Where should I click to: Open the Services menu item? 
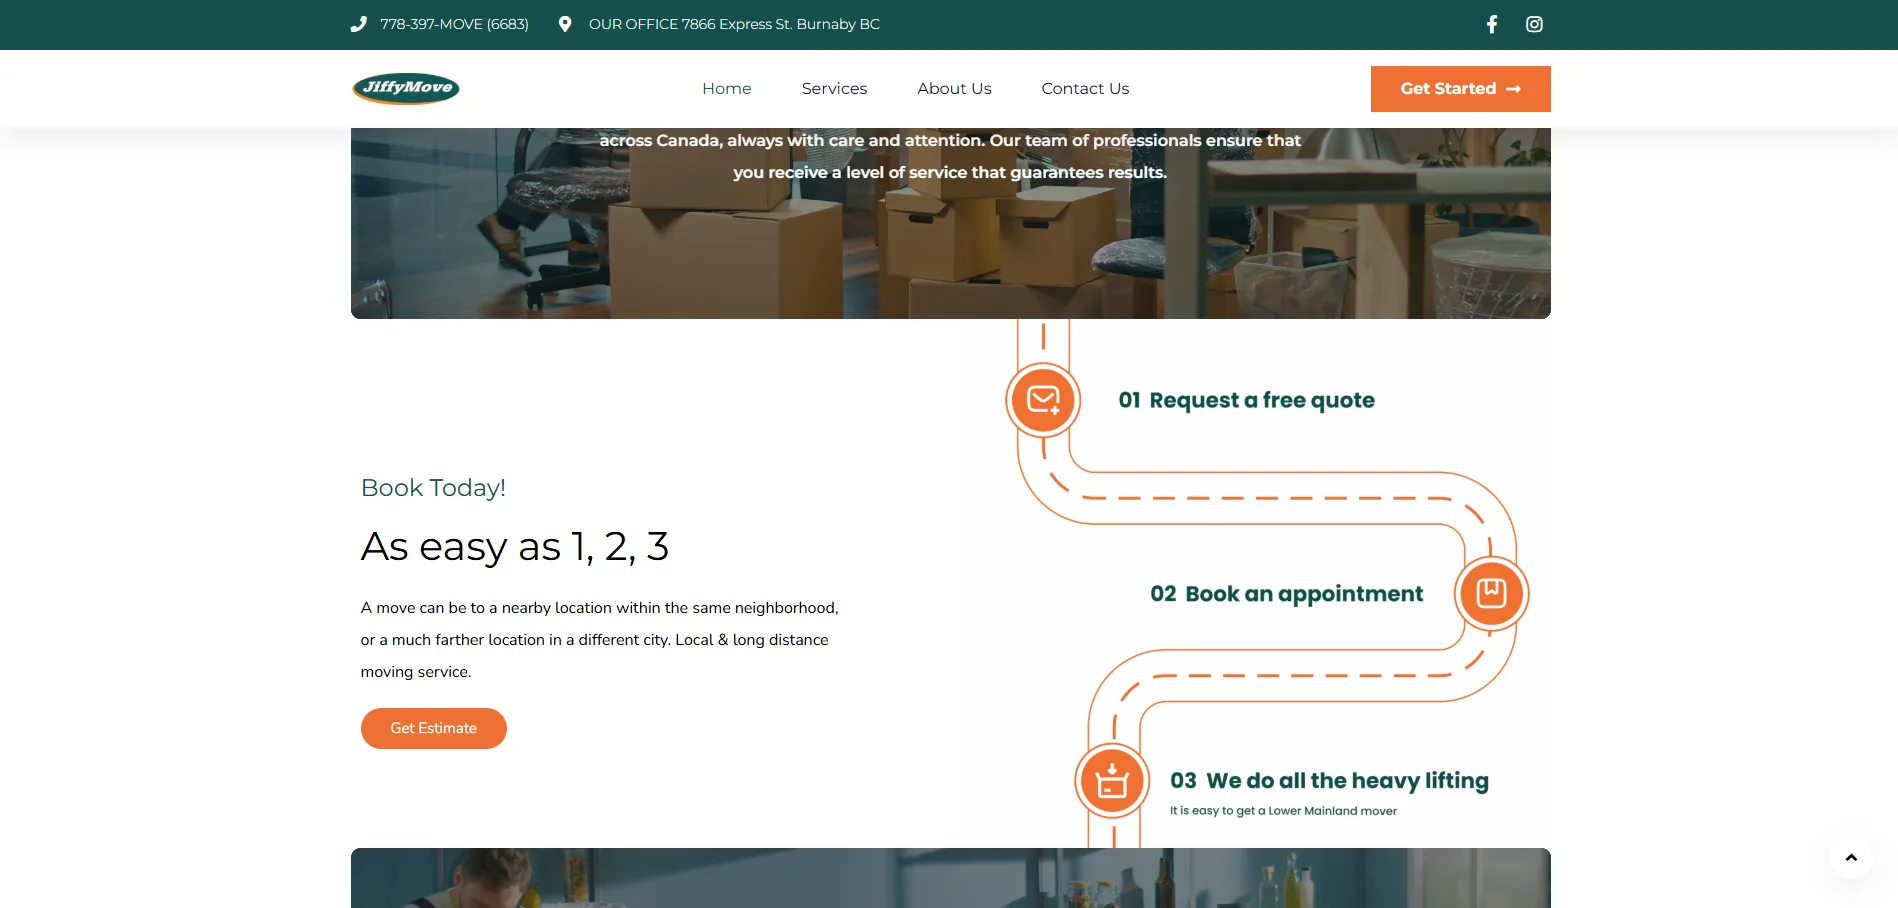click(x=834, y=88)
